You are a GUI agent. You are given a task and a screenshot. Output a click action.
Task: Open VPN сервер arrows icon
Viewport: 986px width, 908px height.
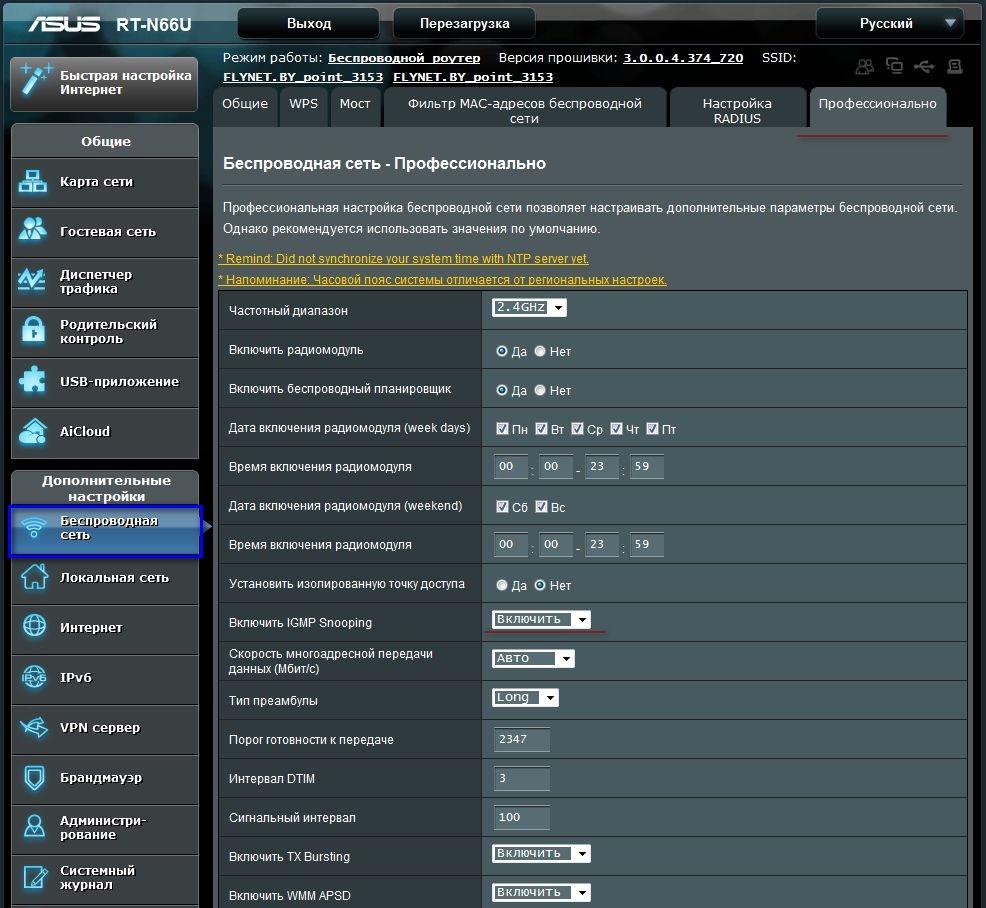(x=34, y=727)
